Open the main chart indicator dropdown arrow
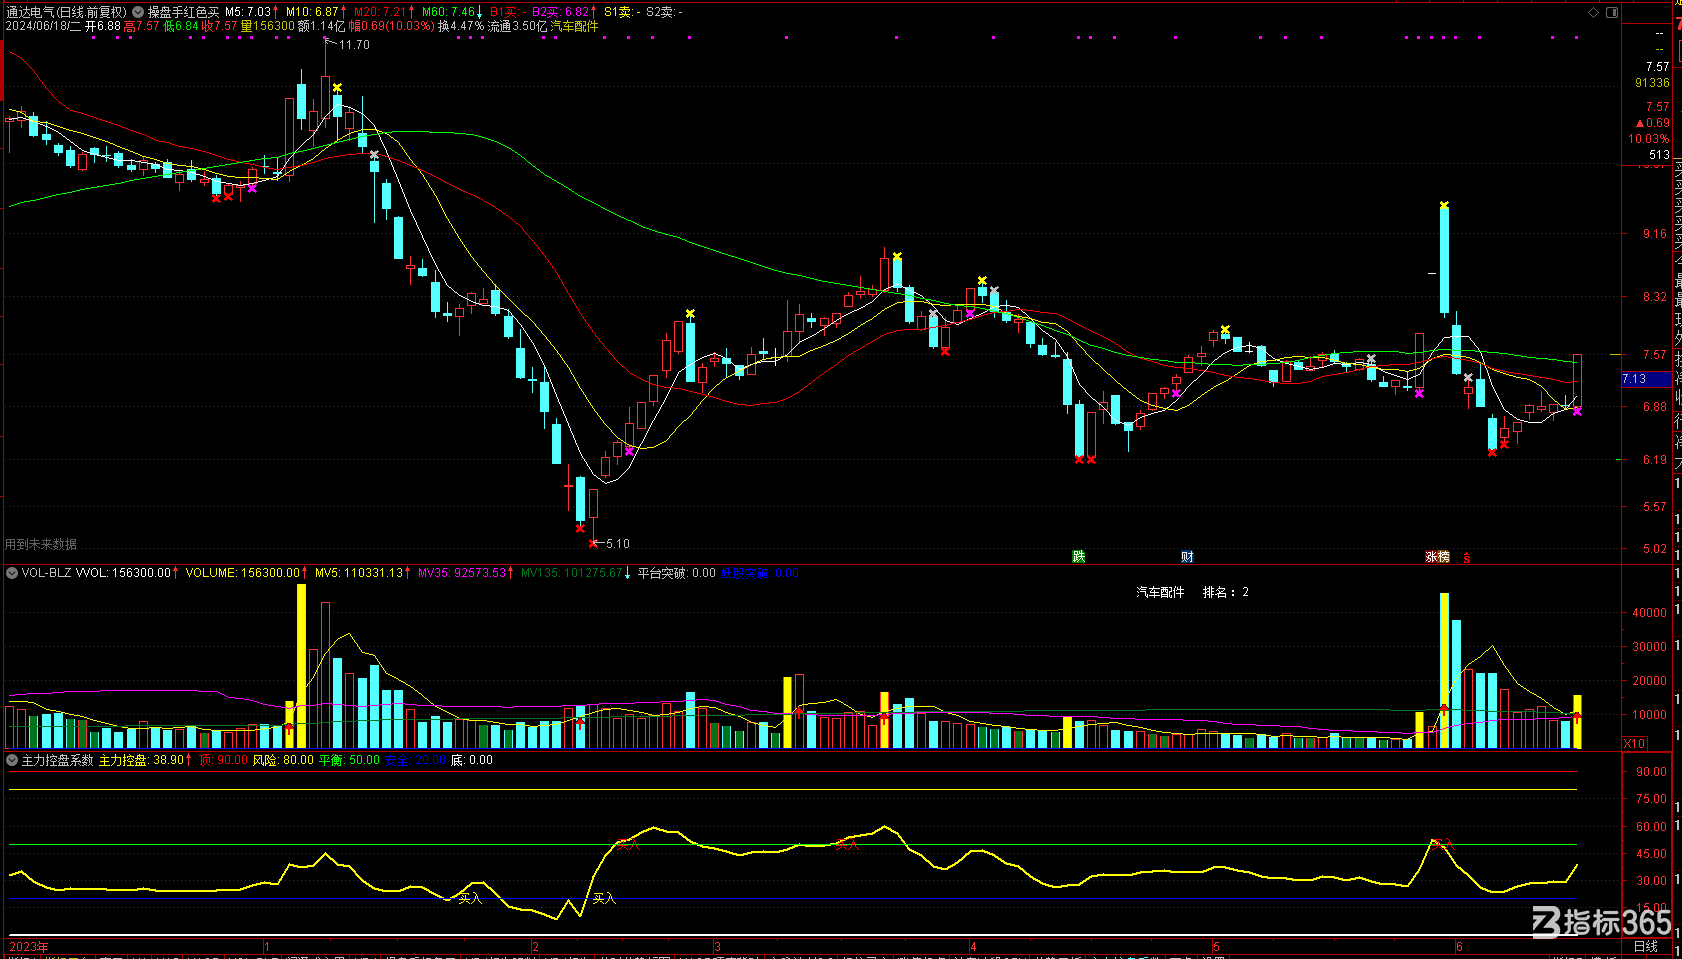The image size is (1682, 959). [x=138, y=12]
